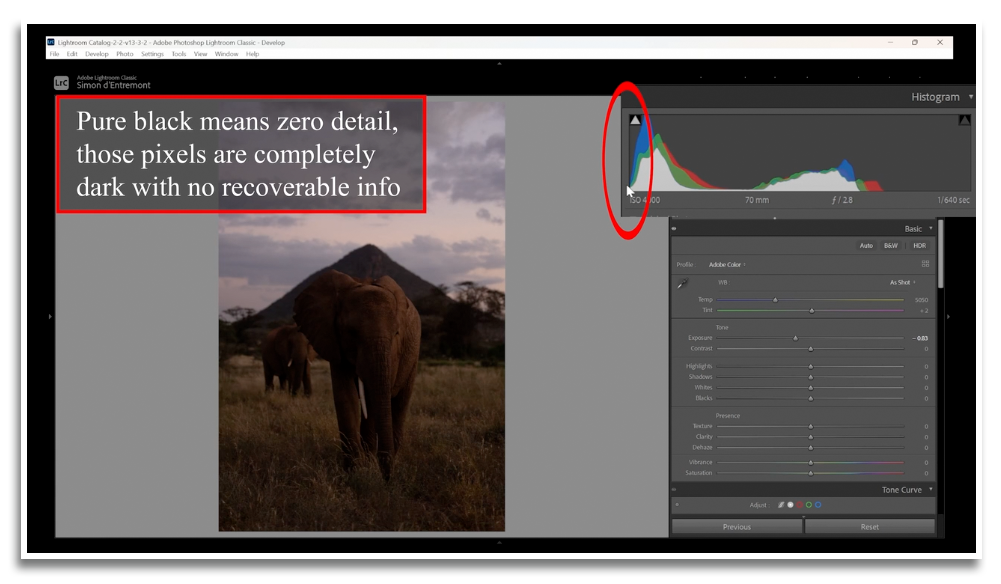Click the right panel scrollbar thumb
The height and width of the screenshot is (584, 1001).
[x=940, y=254]
